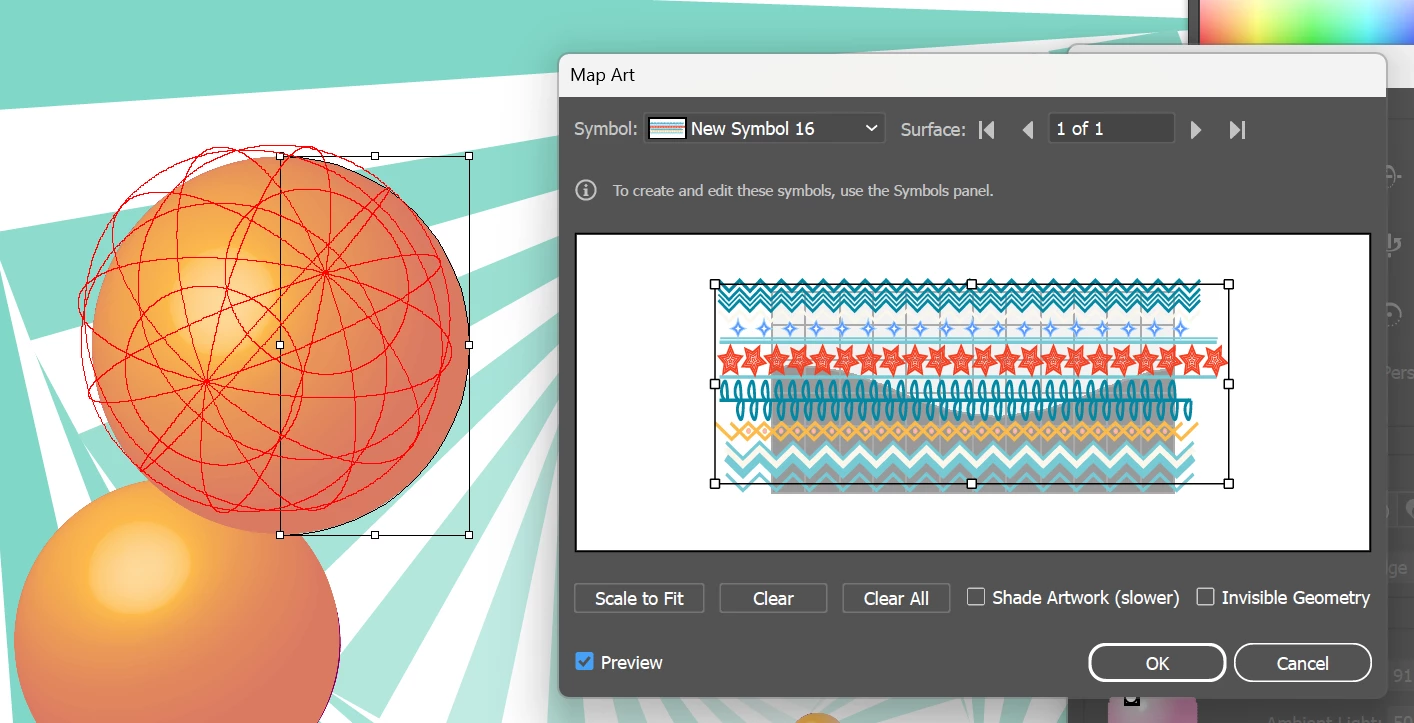
Task: Enable Shade Artwork (slower) checkbox
Action: coord(976,597)
